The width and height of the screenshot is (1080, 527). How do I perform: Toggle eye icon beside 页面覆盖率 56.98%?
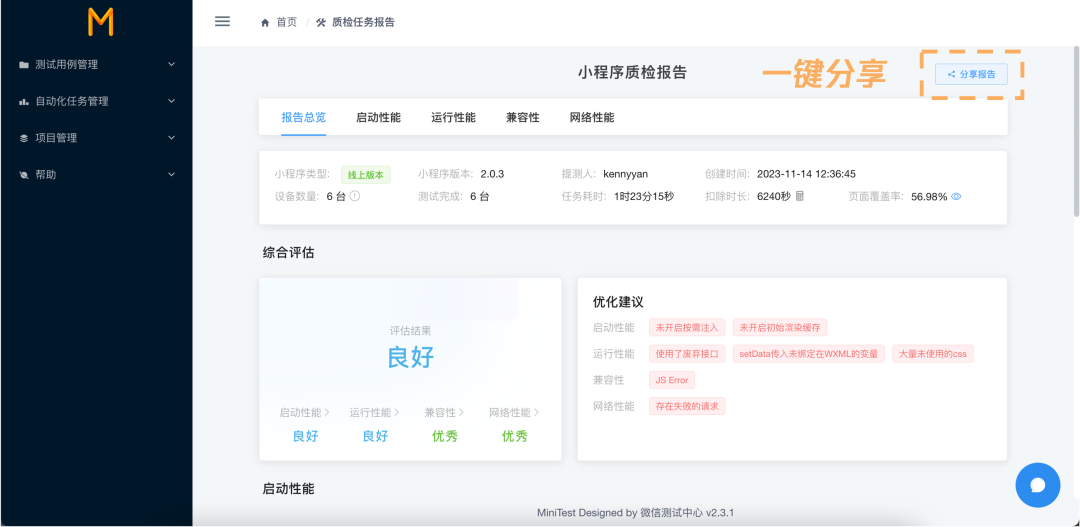(x=956, y=196)
